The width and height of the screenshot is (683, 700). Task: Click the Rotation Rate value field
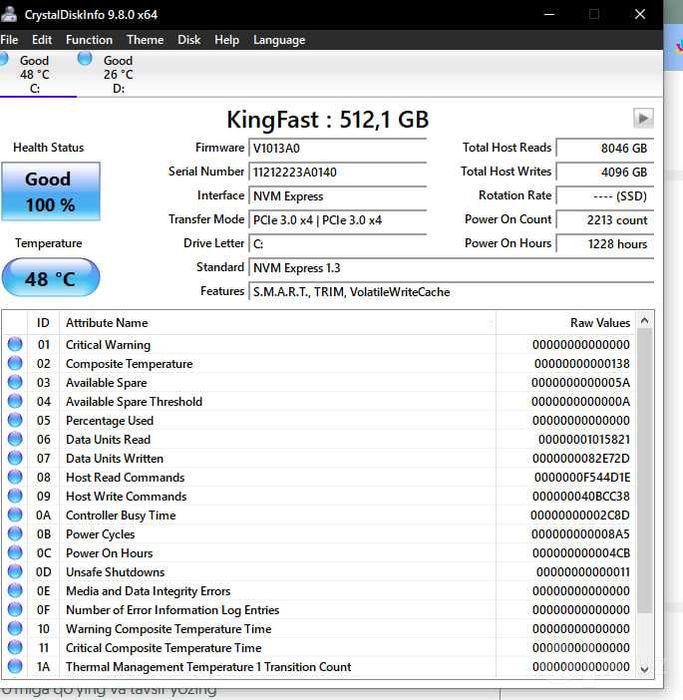[605, 196]
